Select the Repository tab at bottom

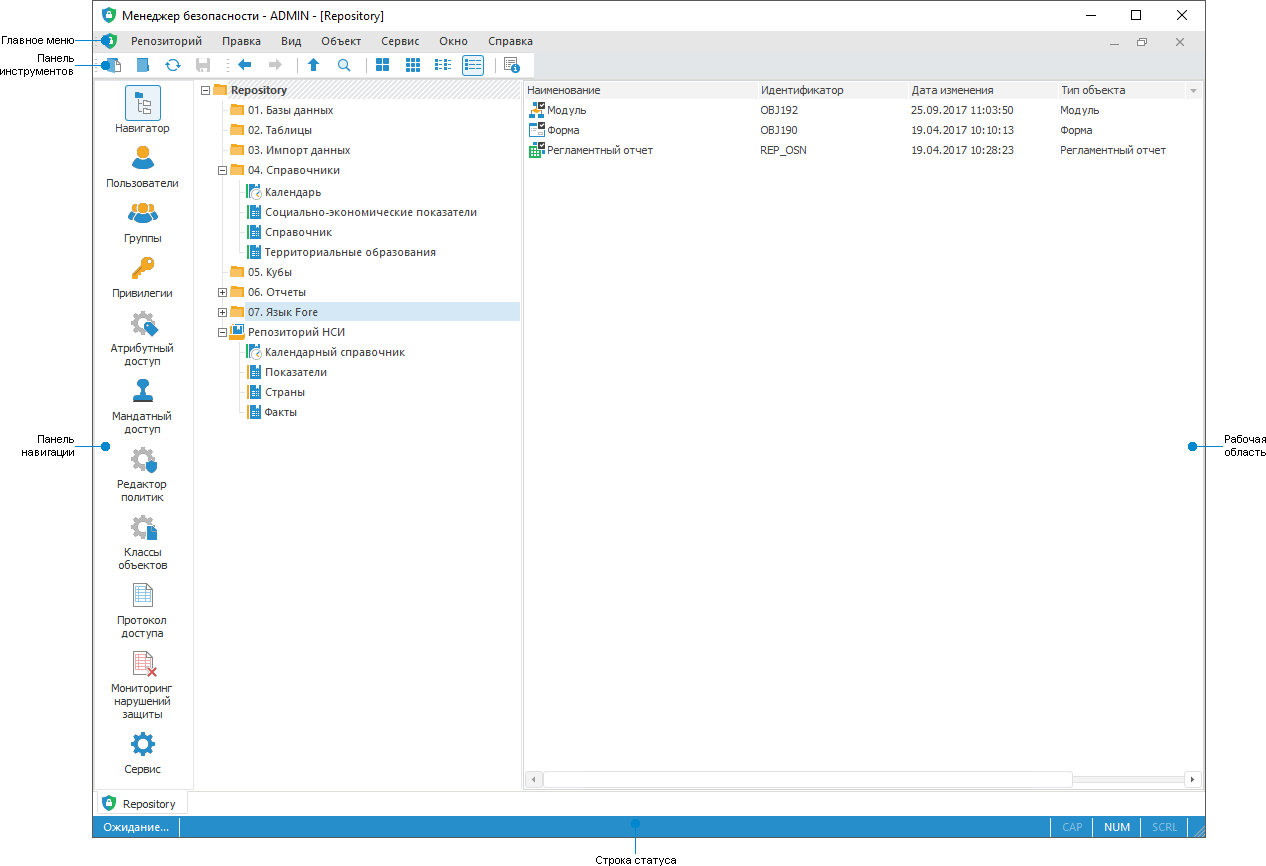[141, 803]
